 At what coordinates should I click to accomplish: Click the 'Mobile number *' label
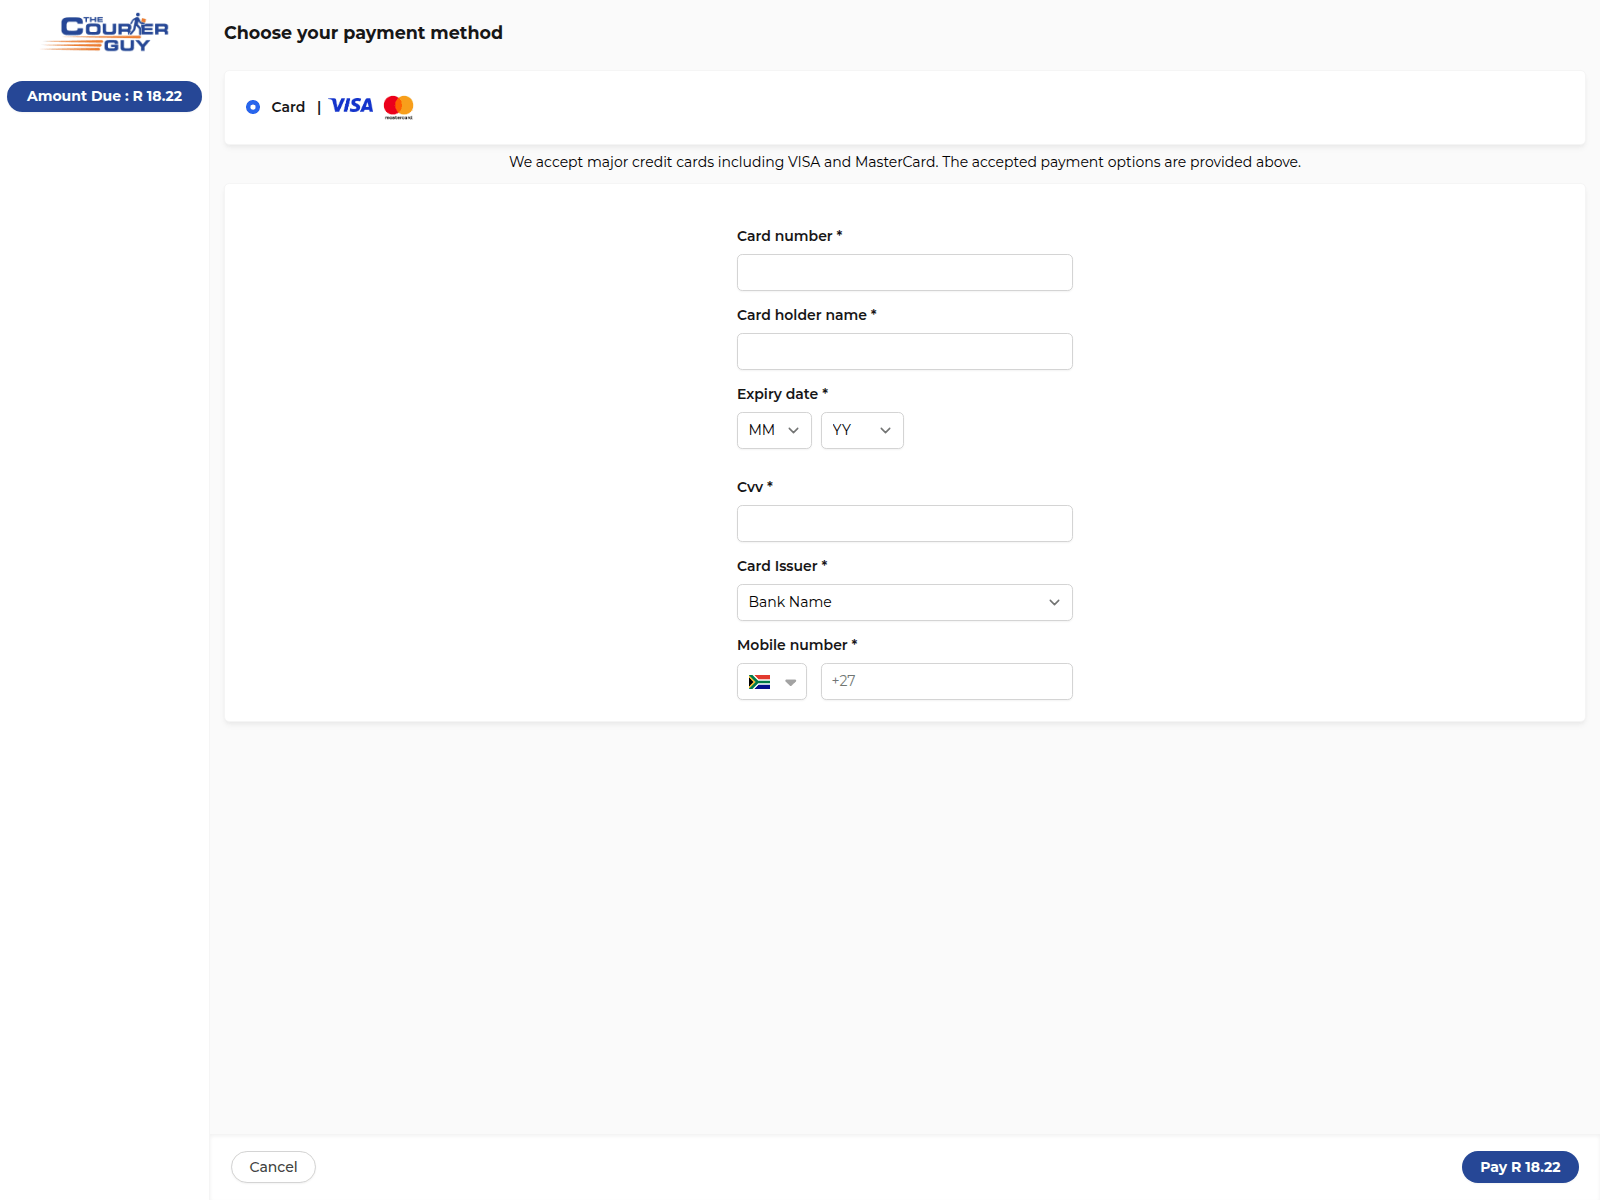797,645
